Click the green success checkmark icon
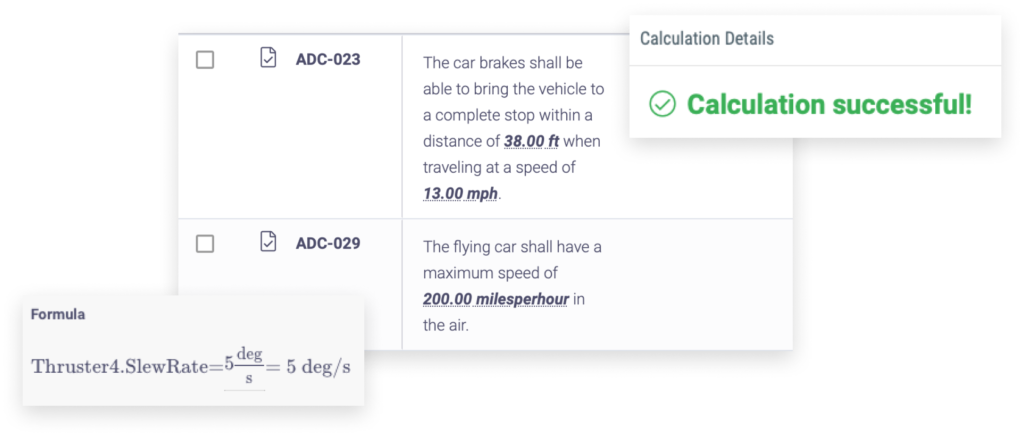 pos(662,104)
